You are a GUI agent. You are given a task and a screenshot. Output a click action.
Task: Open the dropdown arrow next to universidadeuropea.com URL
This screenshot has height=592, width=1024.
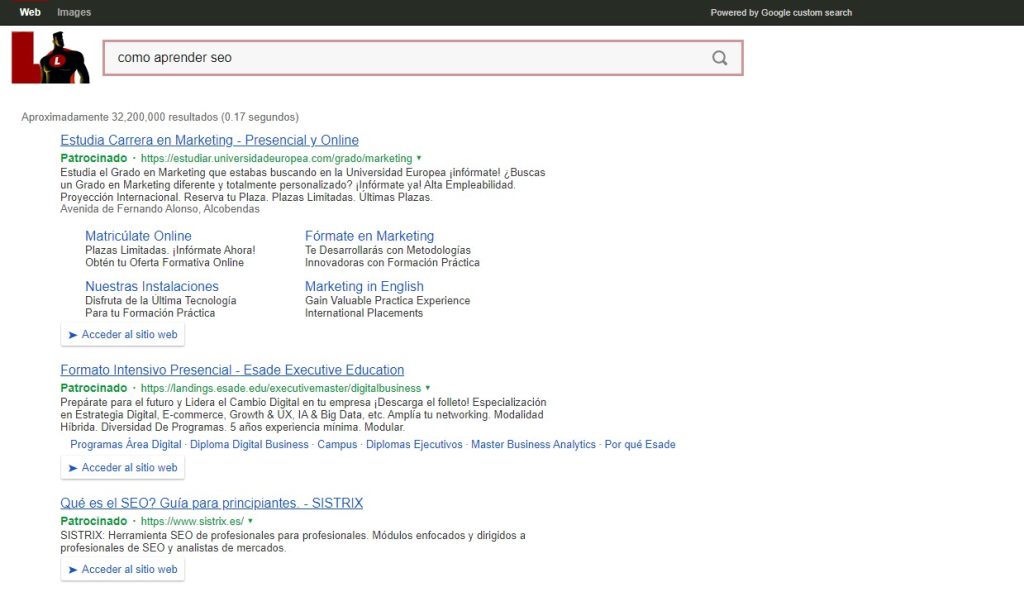[x=419, y=158]
